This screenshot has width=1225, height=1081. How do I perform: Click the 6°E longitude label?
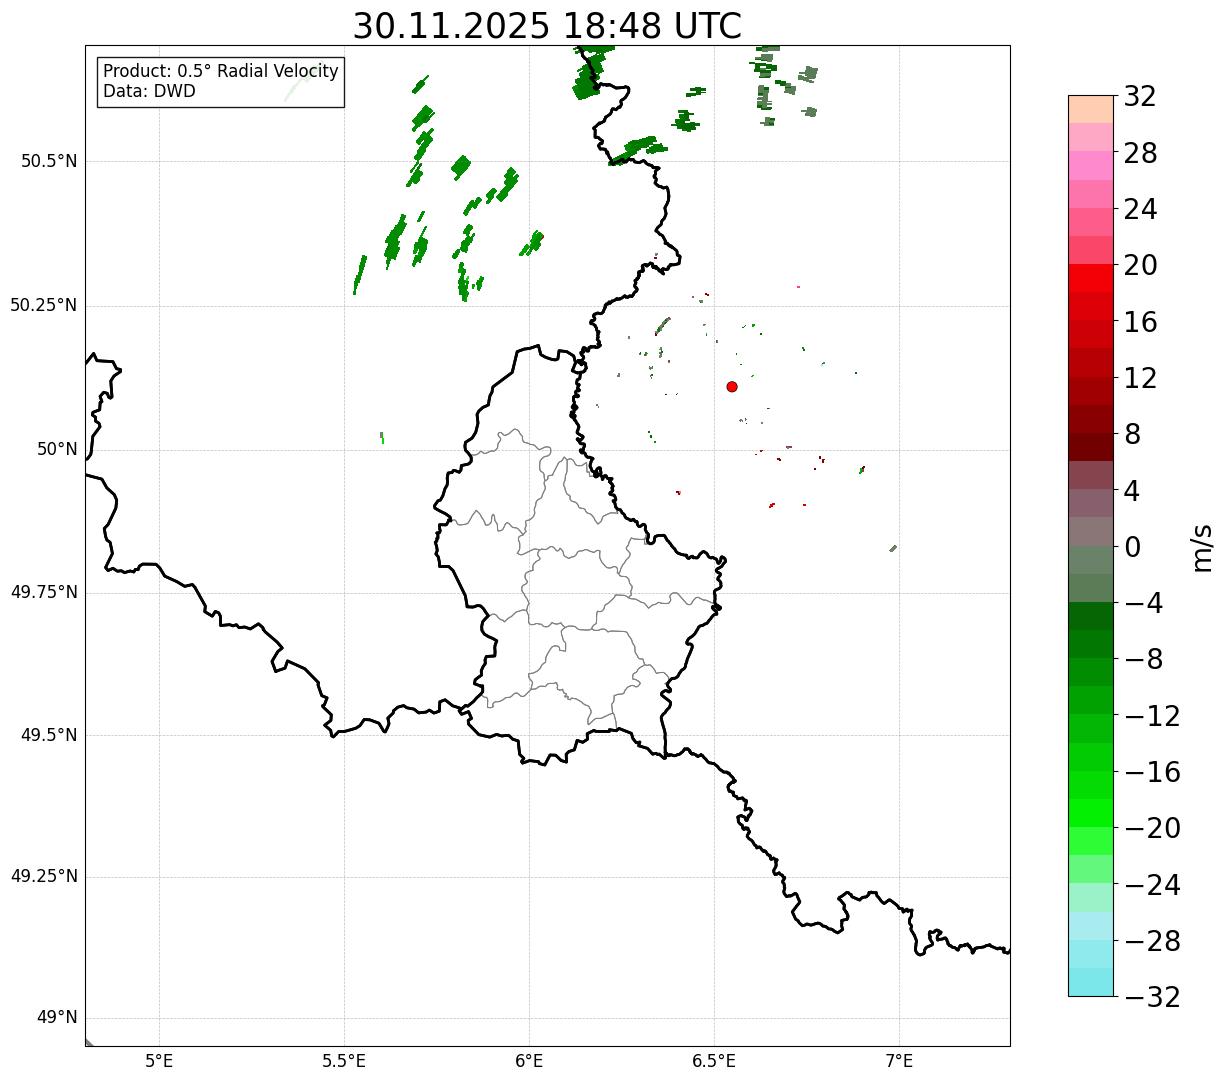(x=529, y=1061)
